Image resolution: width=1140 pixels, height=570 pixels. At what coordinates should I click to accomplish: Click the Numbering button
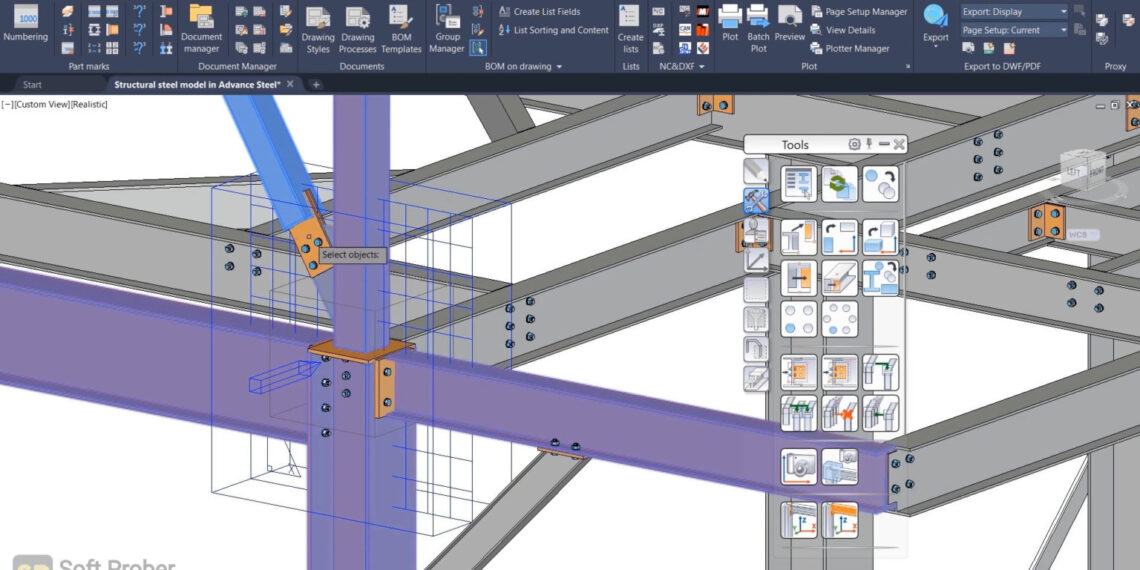[x=25, y=25]
